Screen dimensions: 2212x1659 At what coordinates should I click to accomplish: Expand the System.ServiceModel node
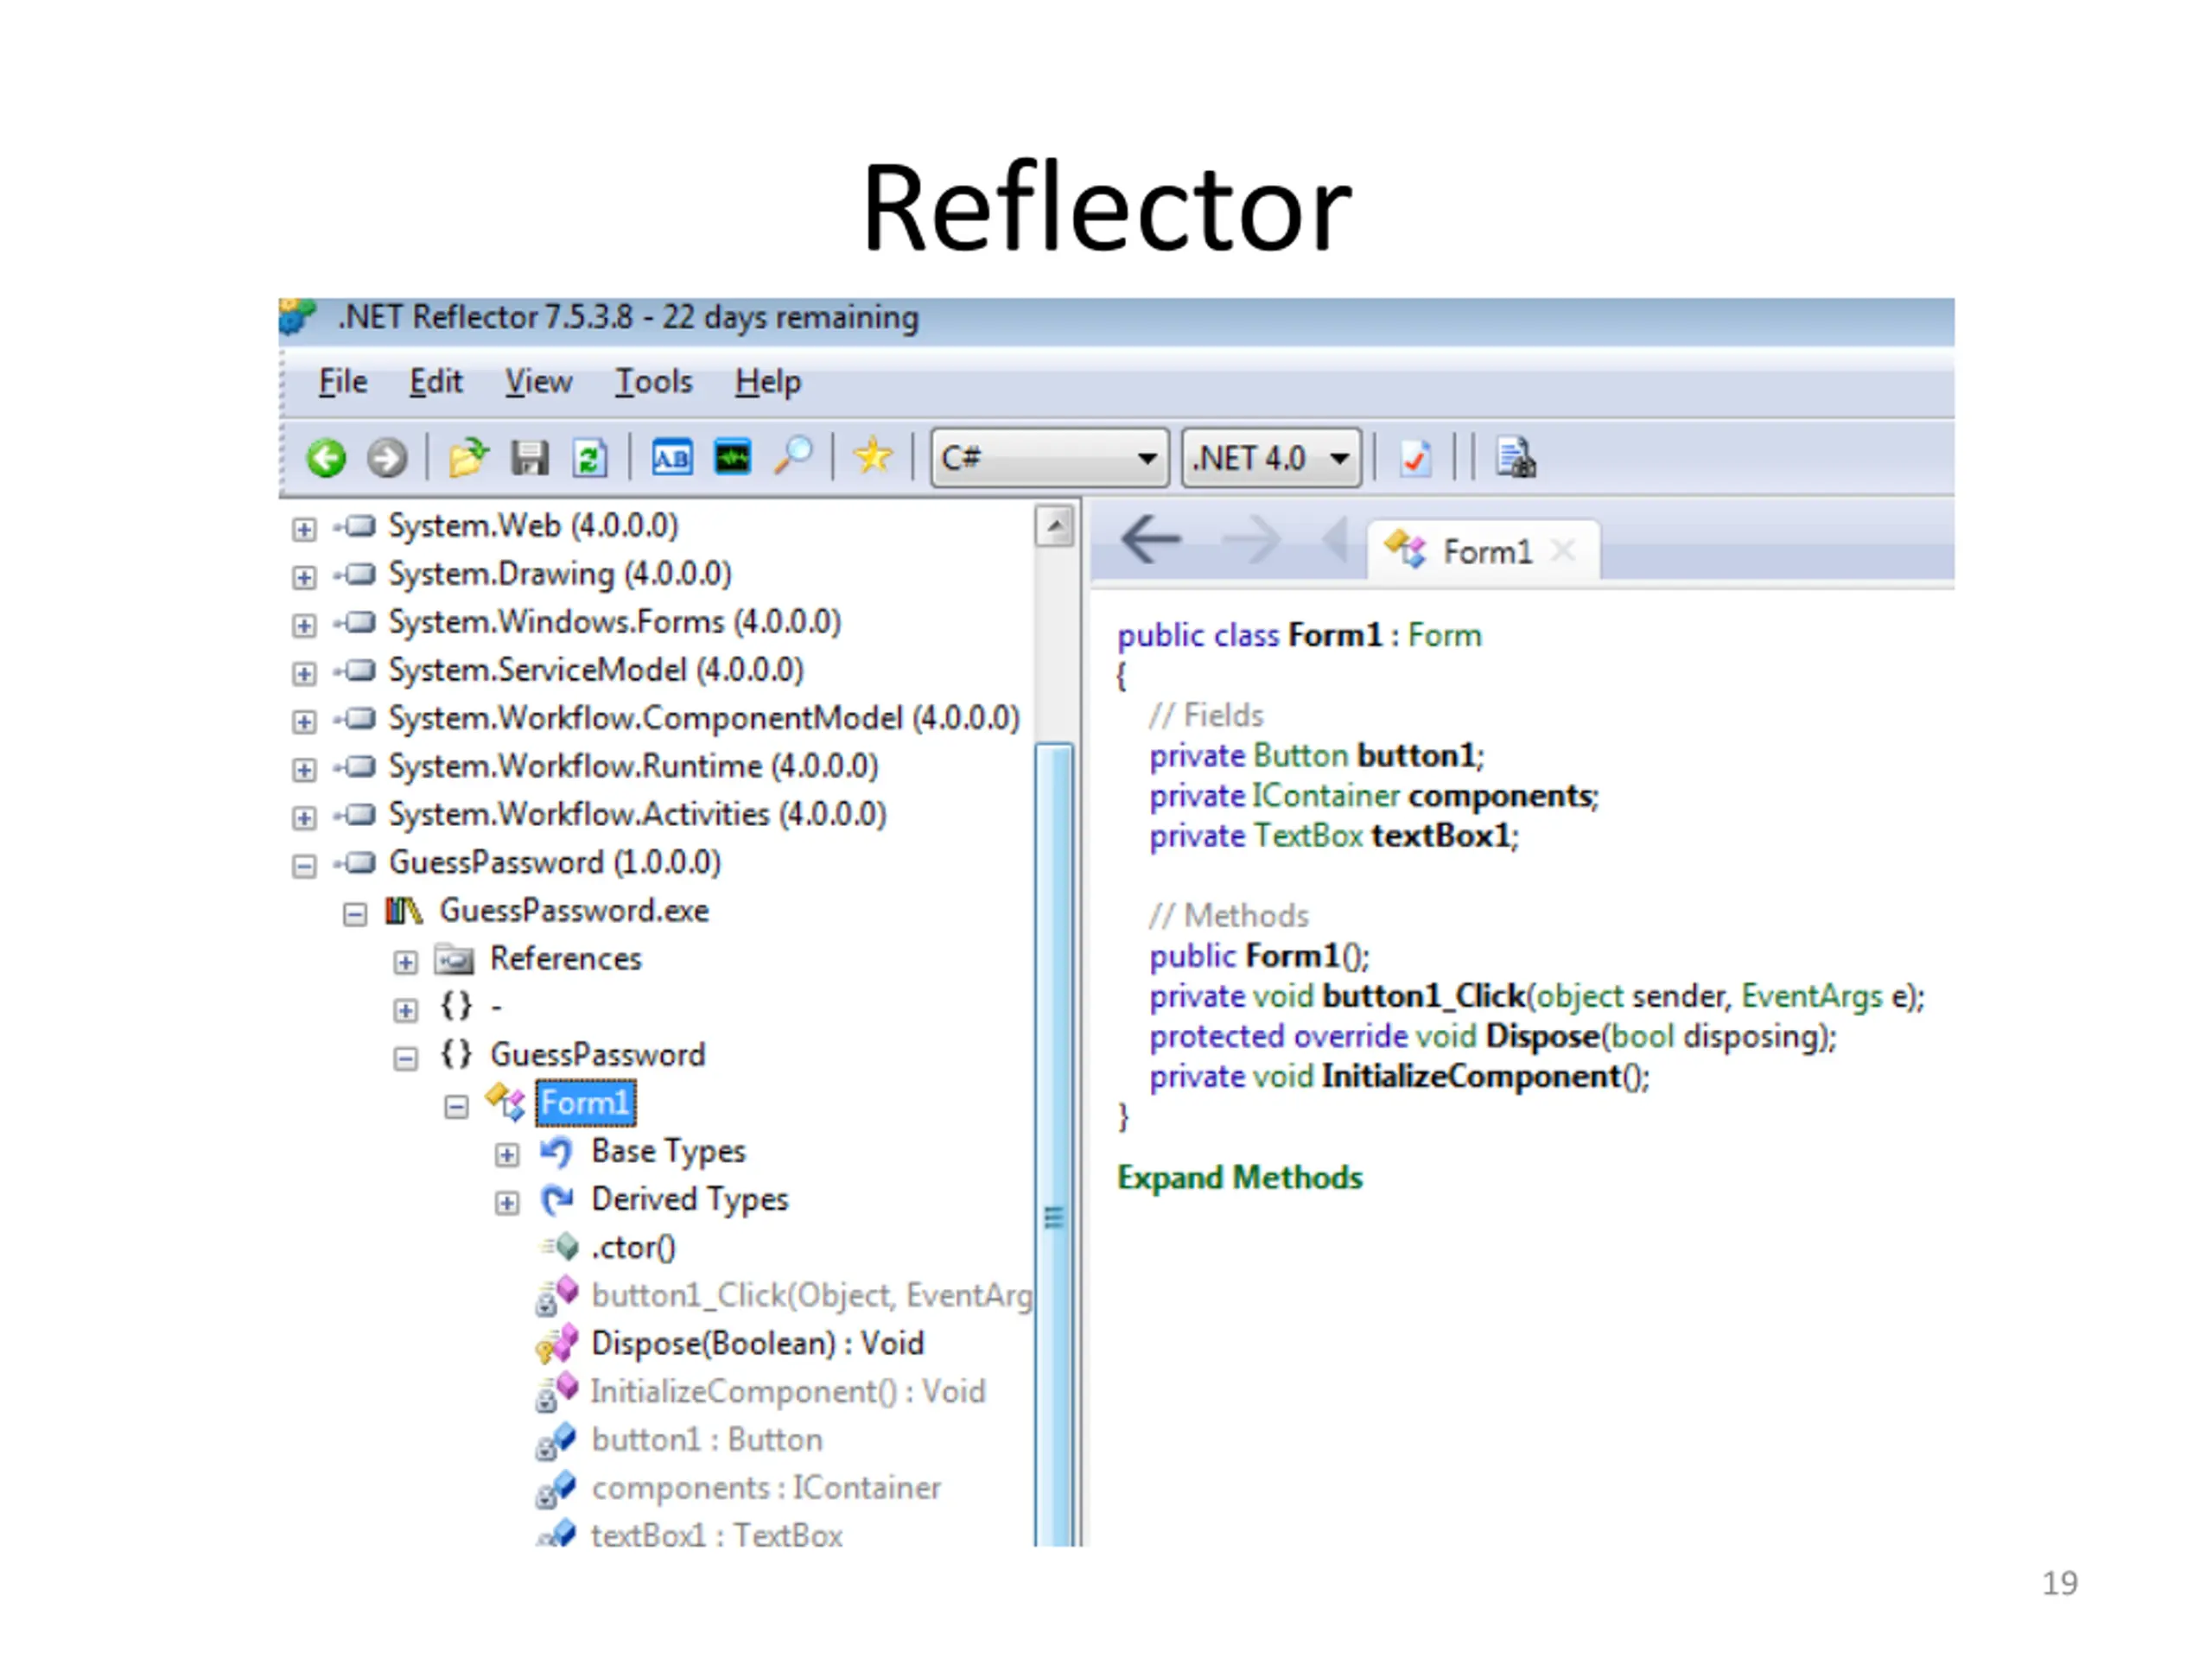304,673
